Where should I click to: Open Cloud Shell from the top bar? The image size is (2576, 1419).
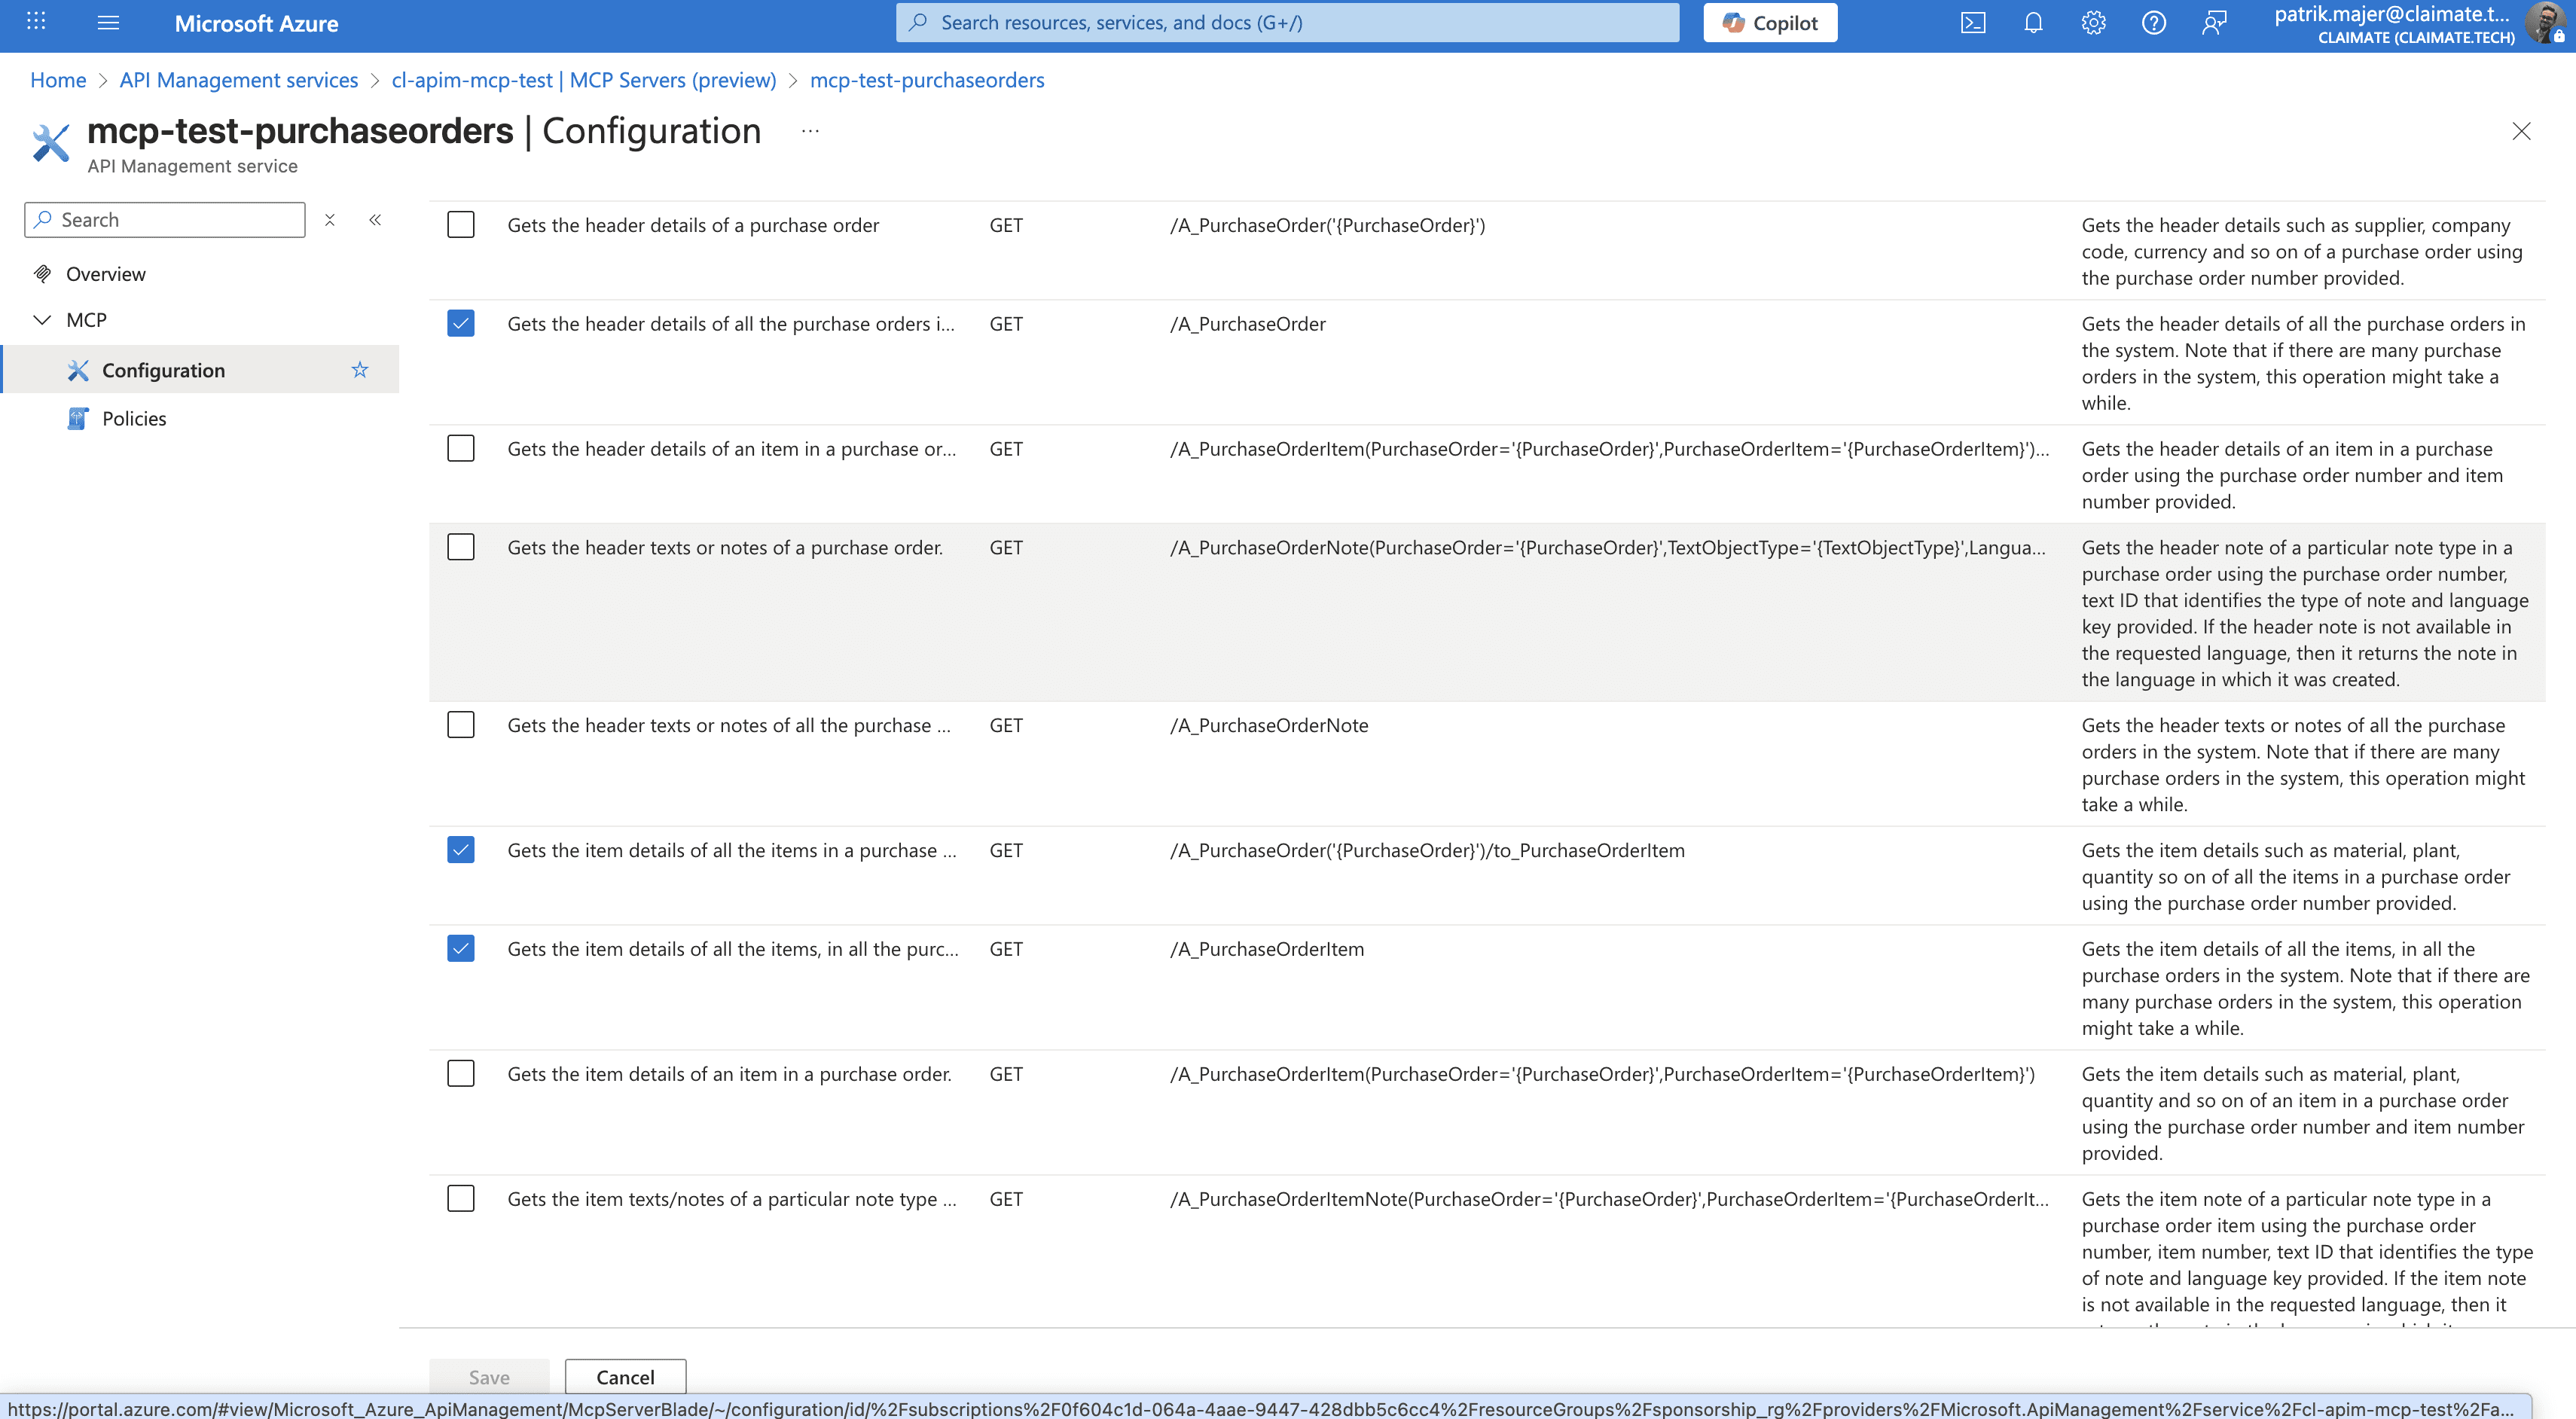(x=1972, y=23)
